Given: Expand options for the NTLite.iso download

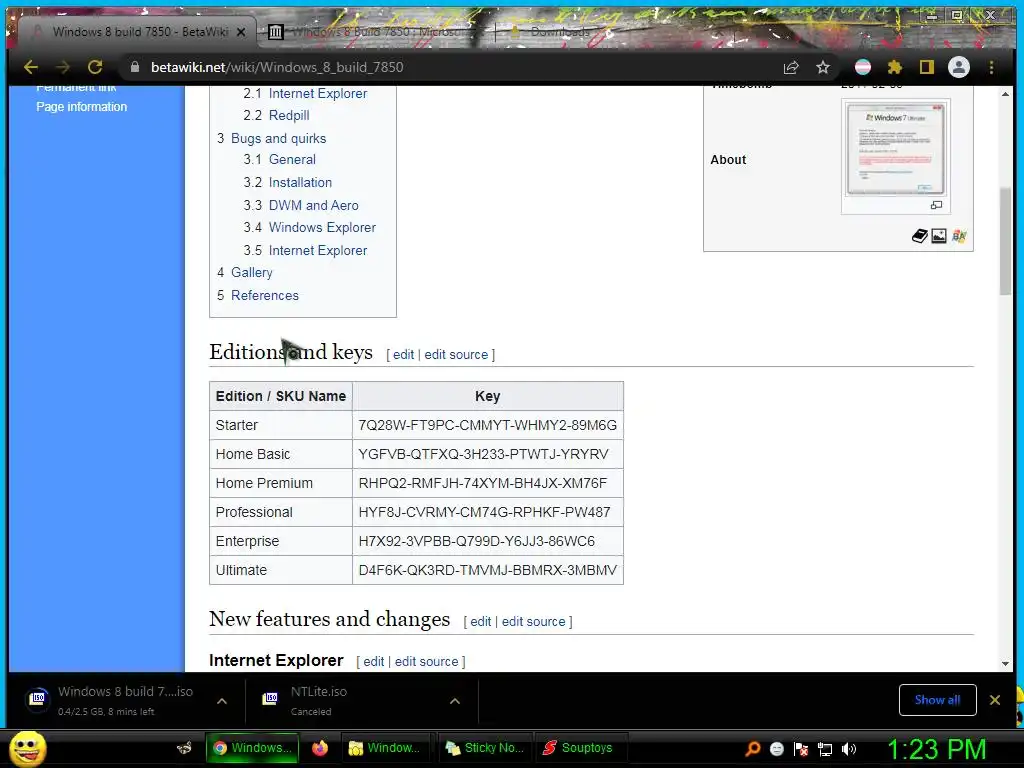Looking at the screenshot, I should point(455,701).
